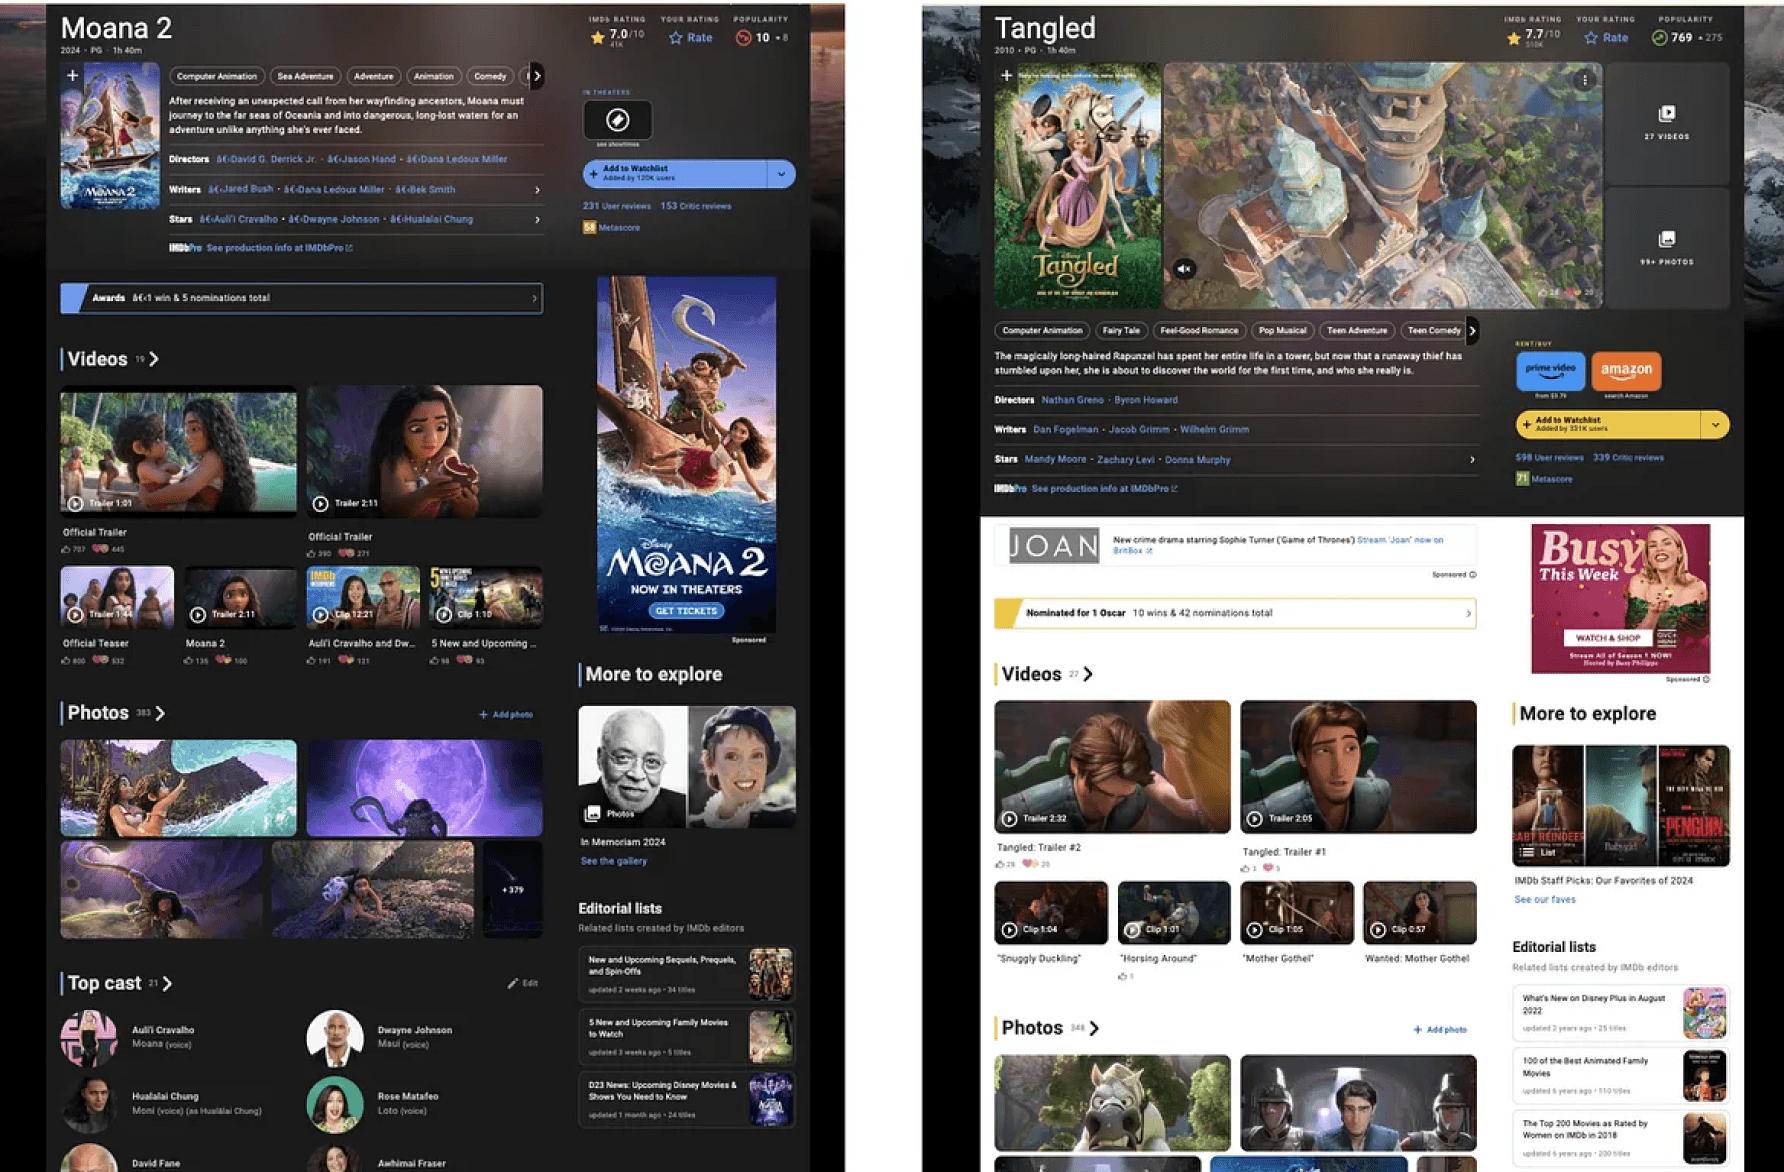Open the Moana 2 watchlist dropdown arrow

click(781, 174)
